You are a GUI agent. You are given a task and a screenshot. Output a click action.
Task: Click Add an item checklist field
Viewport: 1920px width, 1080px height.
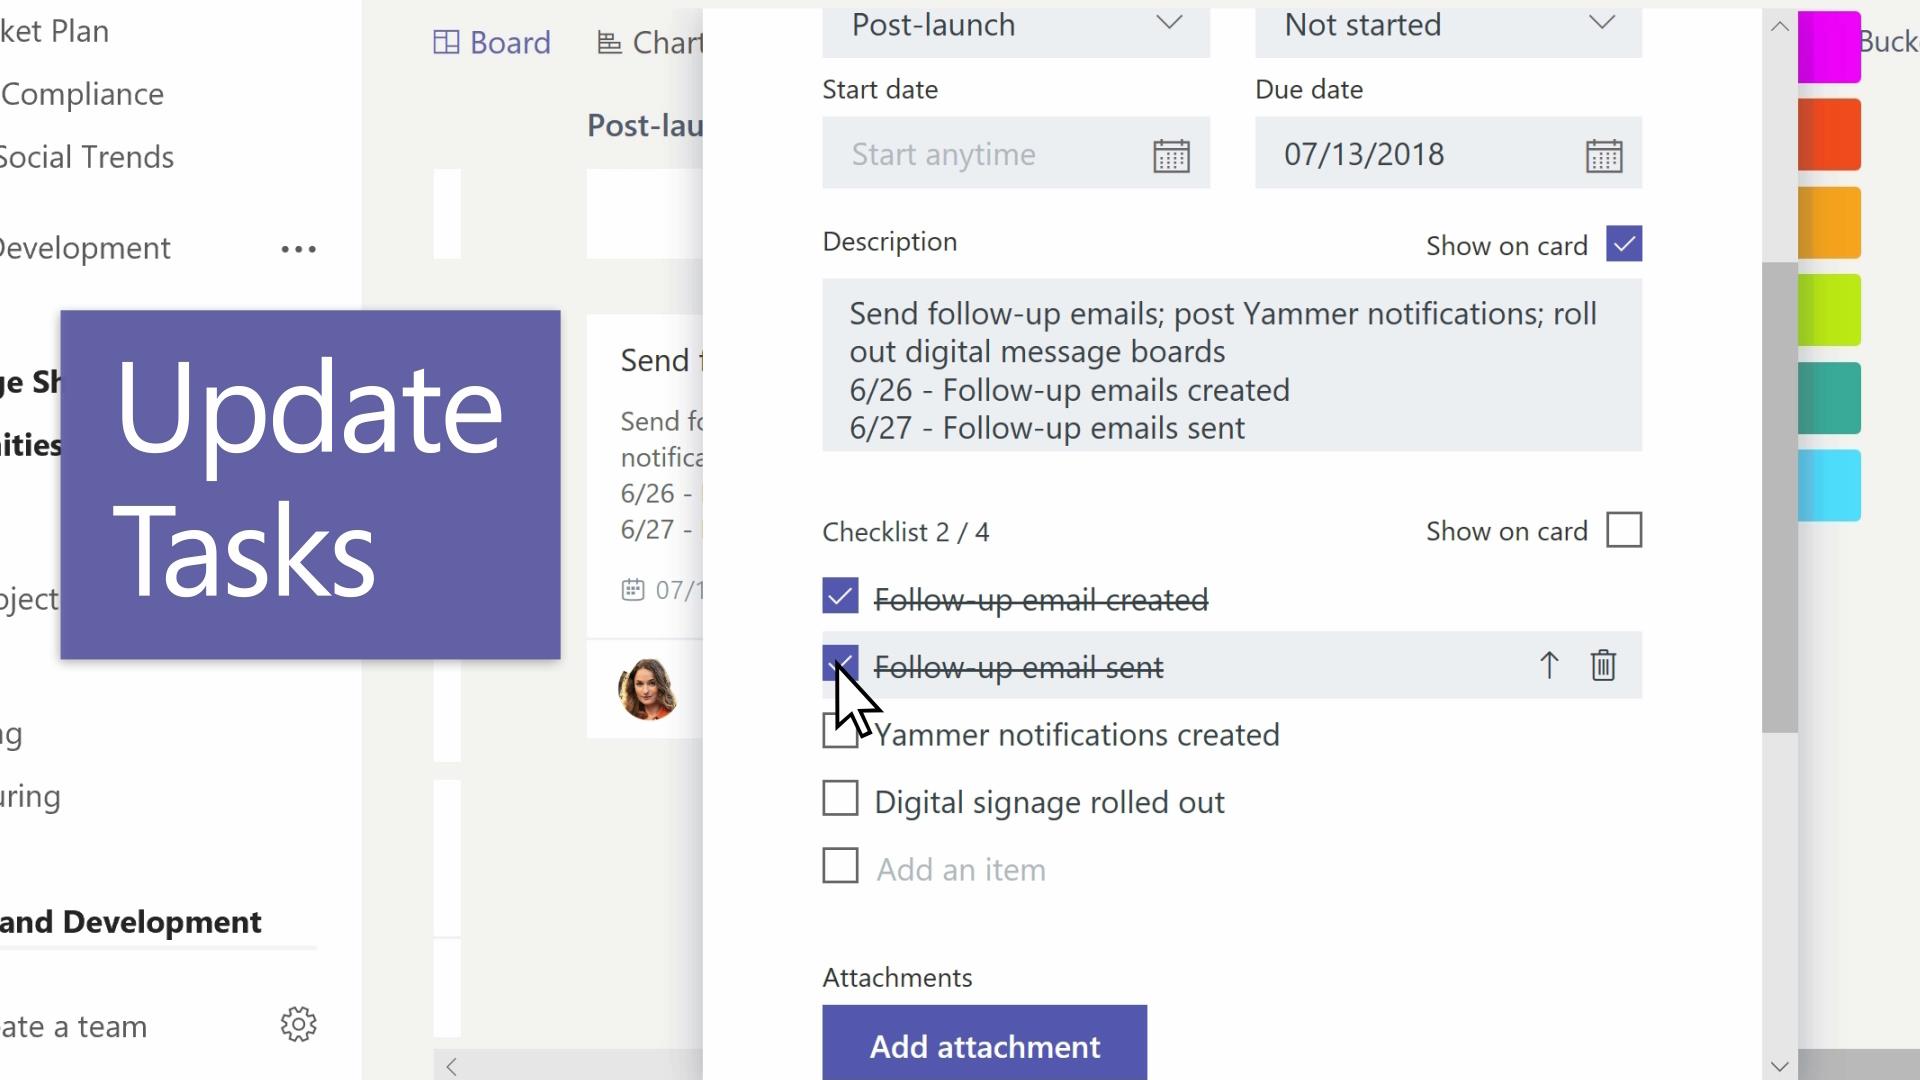click(x=961, y=868)
